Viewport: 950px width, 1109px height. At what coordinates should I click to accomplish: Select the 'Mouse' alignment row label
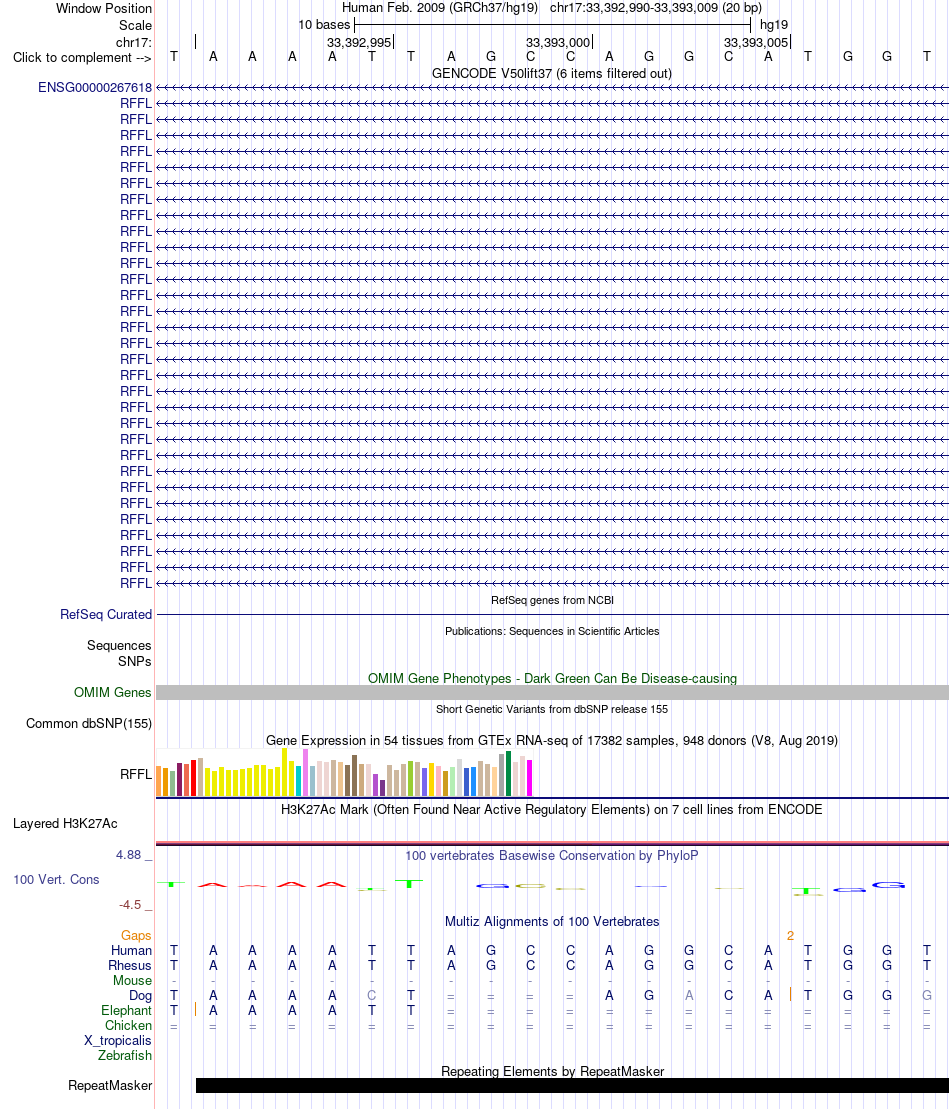[132, 980]
